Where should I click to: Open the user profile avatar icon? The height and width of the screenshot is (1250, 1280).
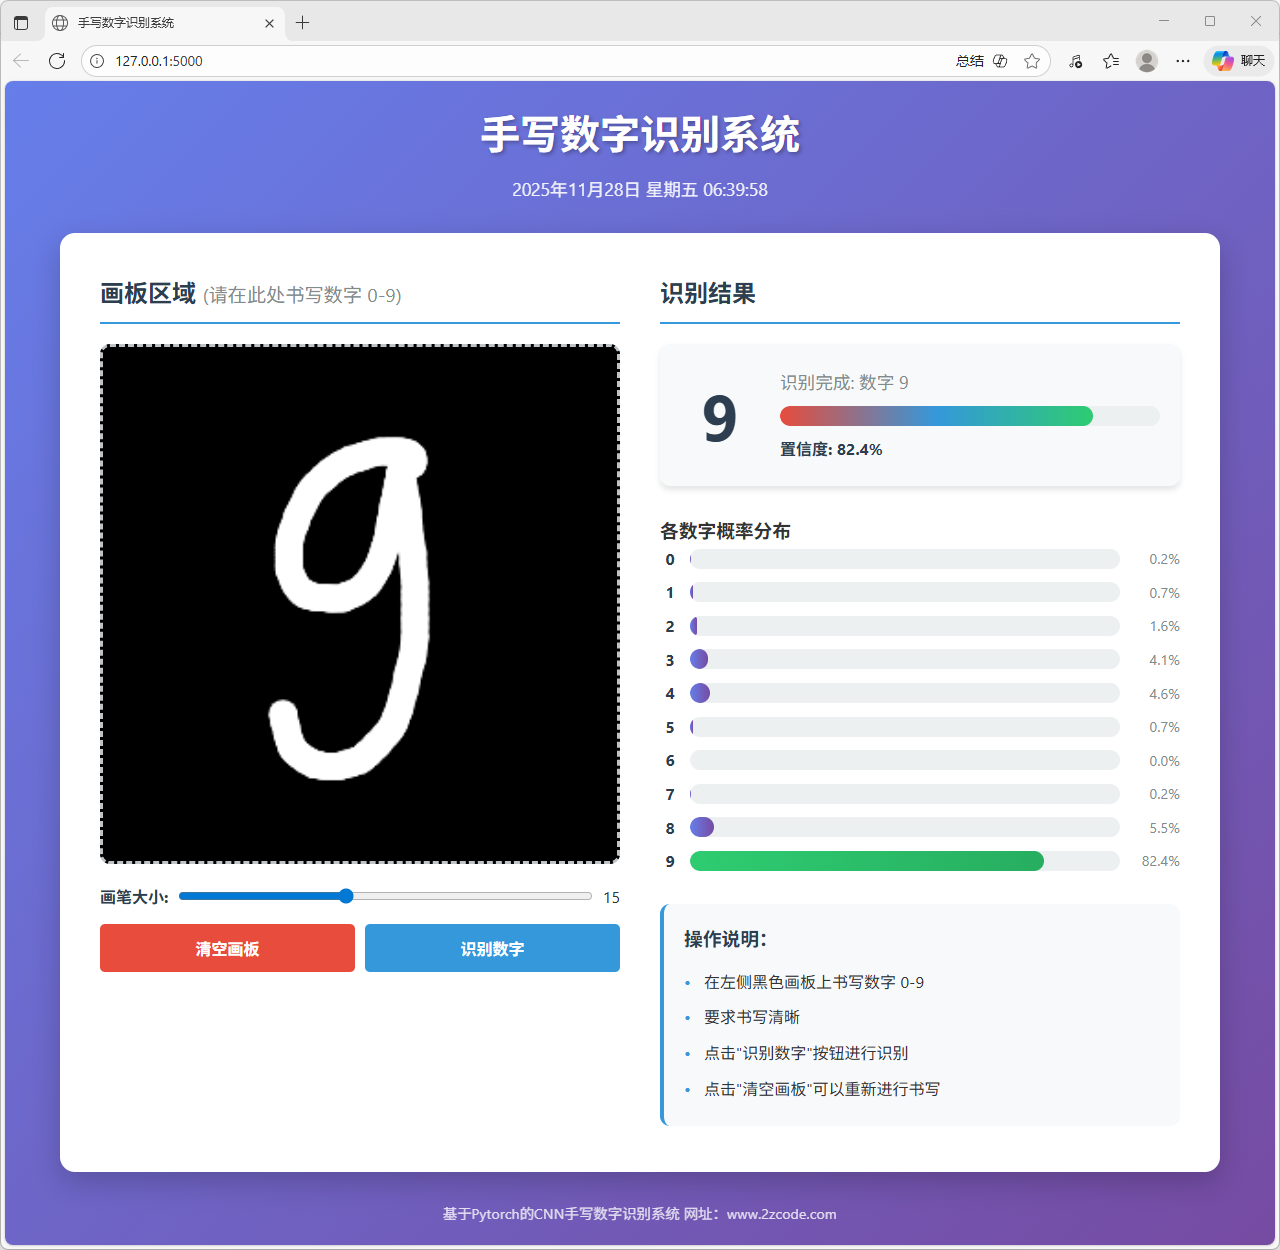1147,61
